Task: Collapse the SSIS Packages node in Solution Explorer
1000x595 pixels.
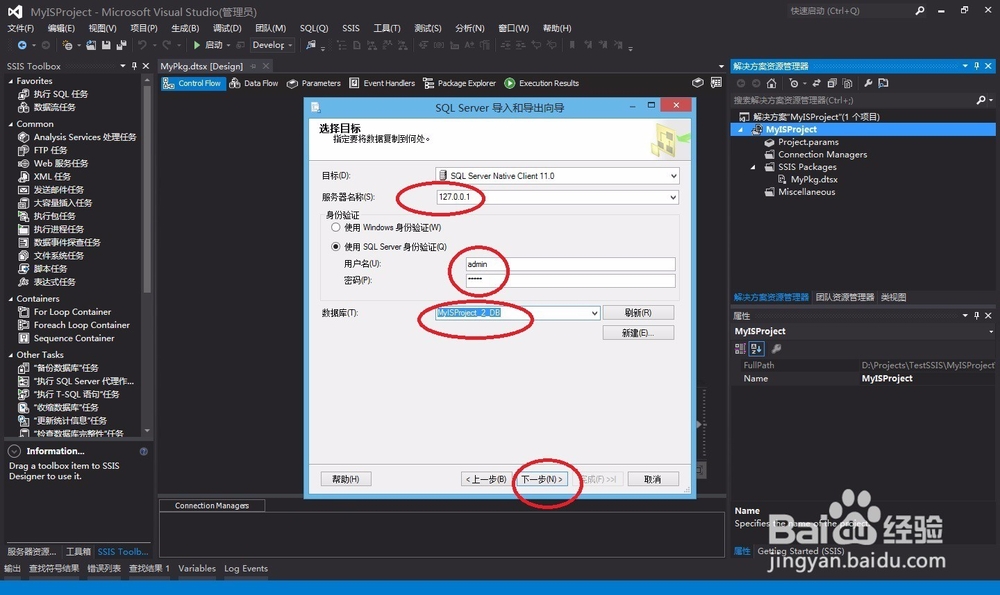Action: [753, 167]
